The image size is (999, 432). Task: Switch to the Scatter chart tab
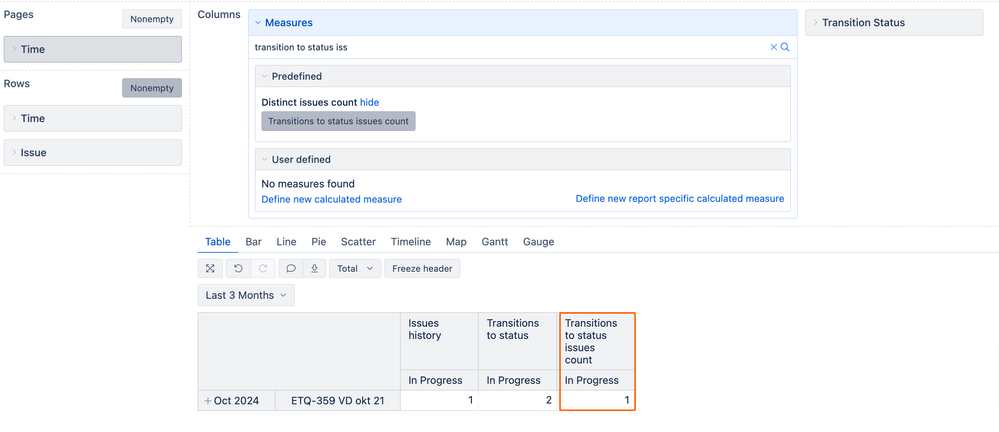click(x=358, y=242)
